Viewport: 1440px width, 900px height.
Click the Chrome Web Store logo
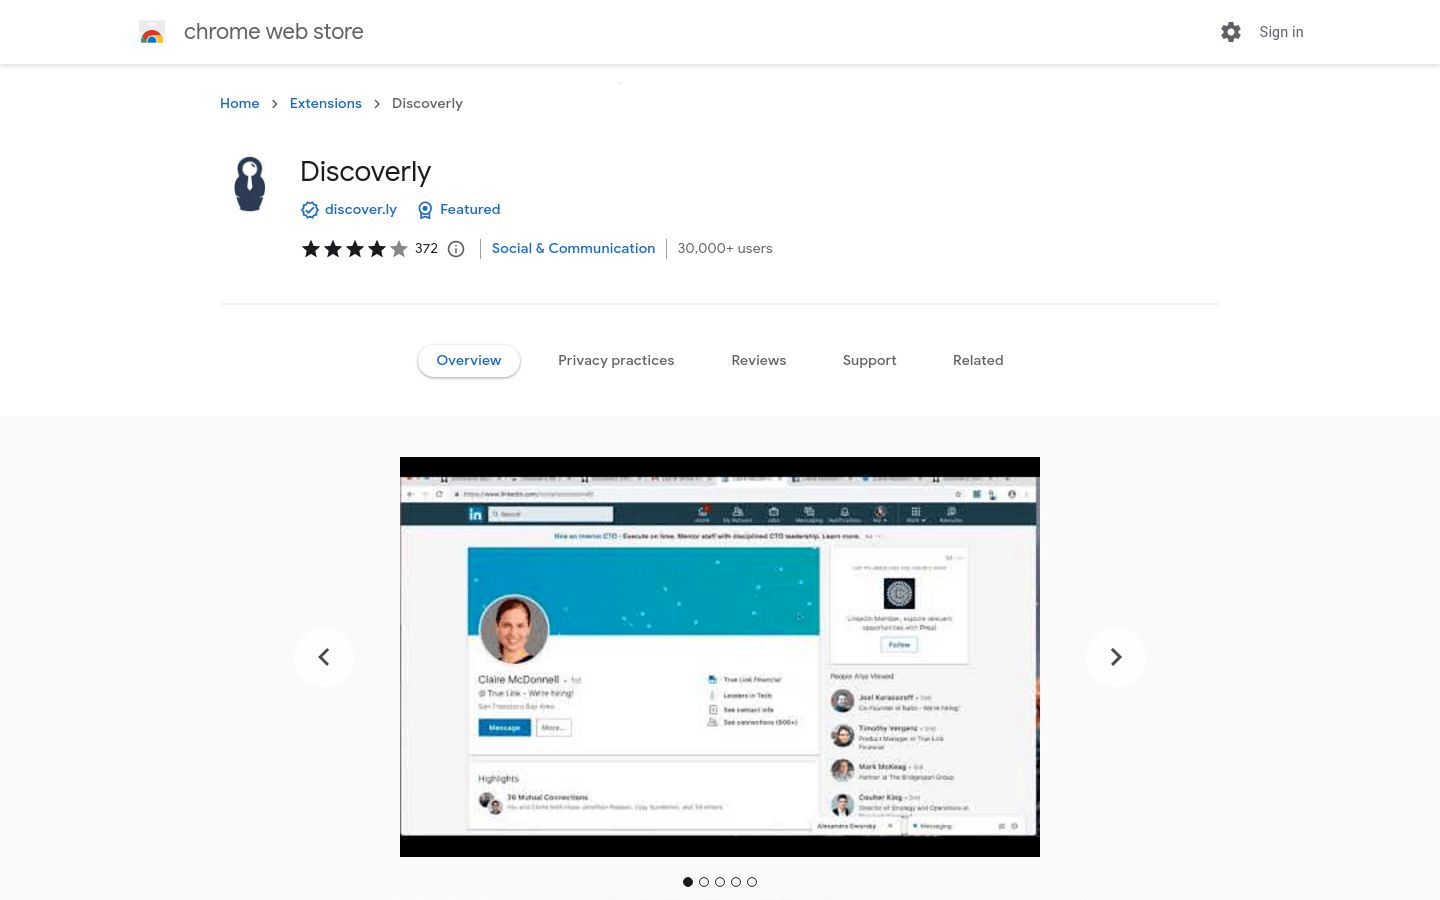[152, 32]
